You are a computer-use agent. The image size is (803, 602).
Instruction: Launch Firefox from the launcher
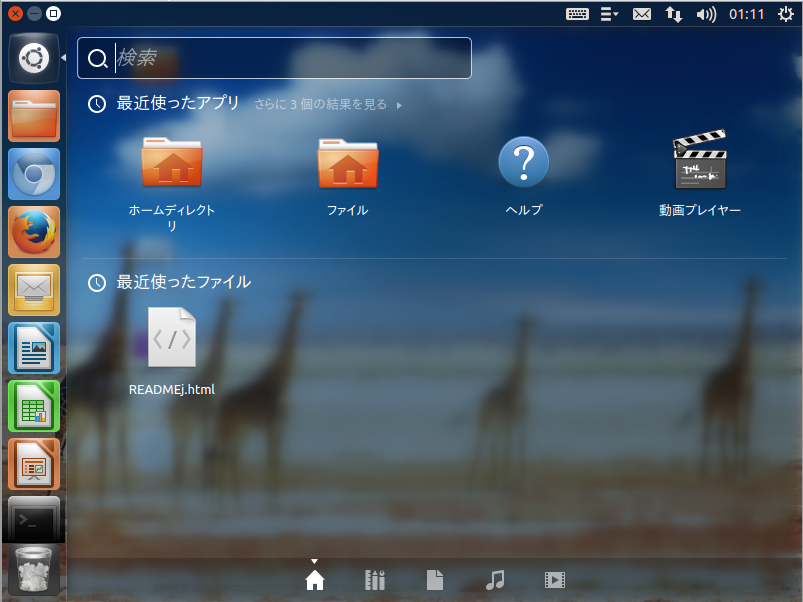(x=34, y=232)
